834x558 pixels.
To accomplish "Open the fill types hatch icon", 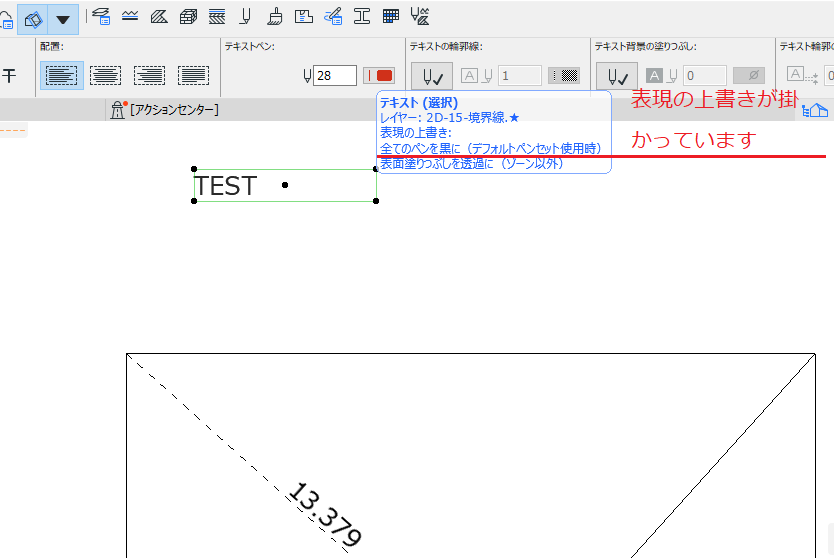I will tap(159, 16).
